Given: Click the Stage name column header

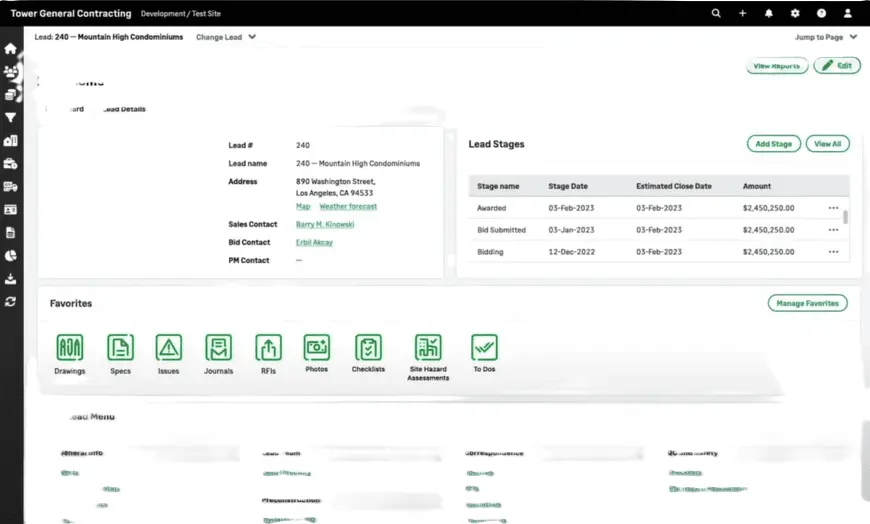Looking at the screenshot, I should (x=498, y=187).
